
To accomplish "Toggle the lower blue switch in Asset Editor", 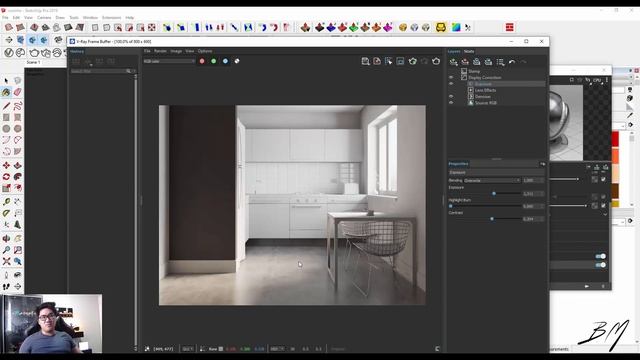I will (600, 265).
